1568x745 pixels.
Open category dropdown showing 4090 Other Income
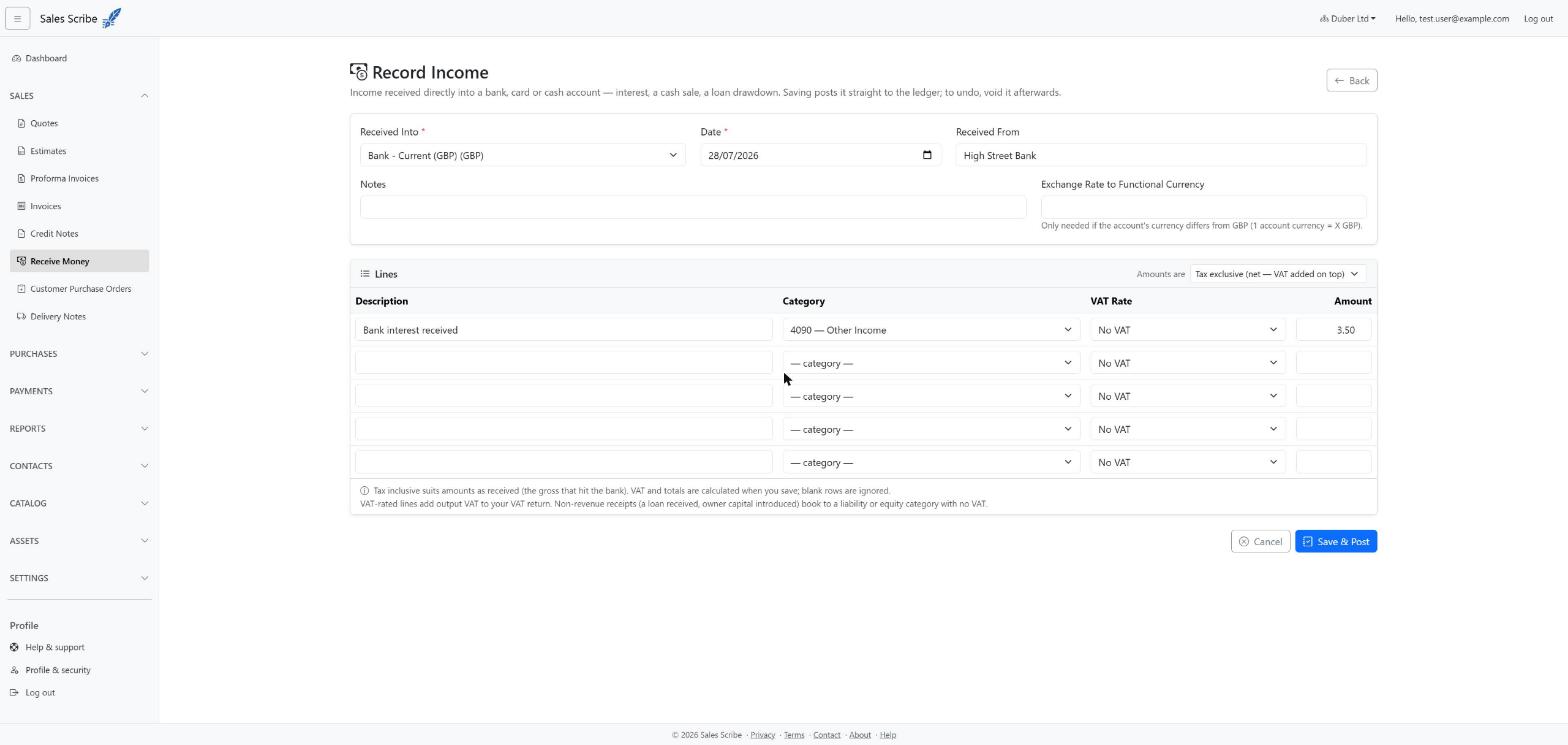tap(930, 330)
